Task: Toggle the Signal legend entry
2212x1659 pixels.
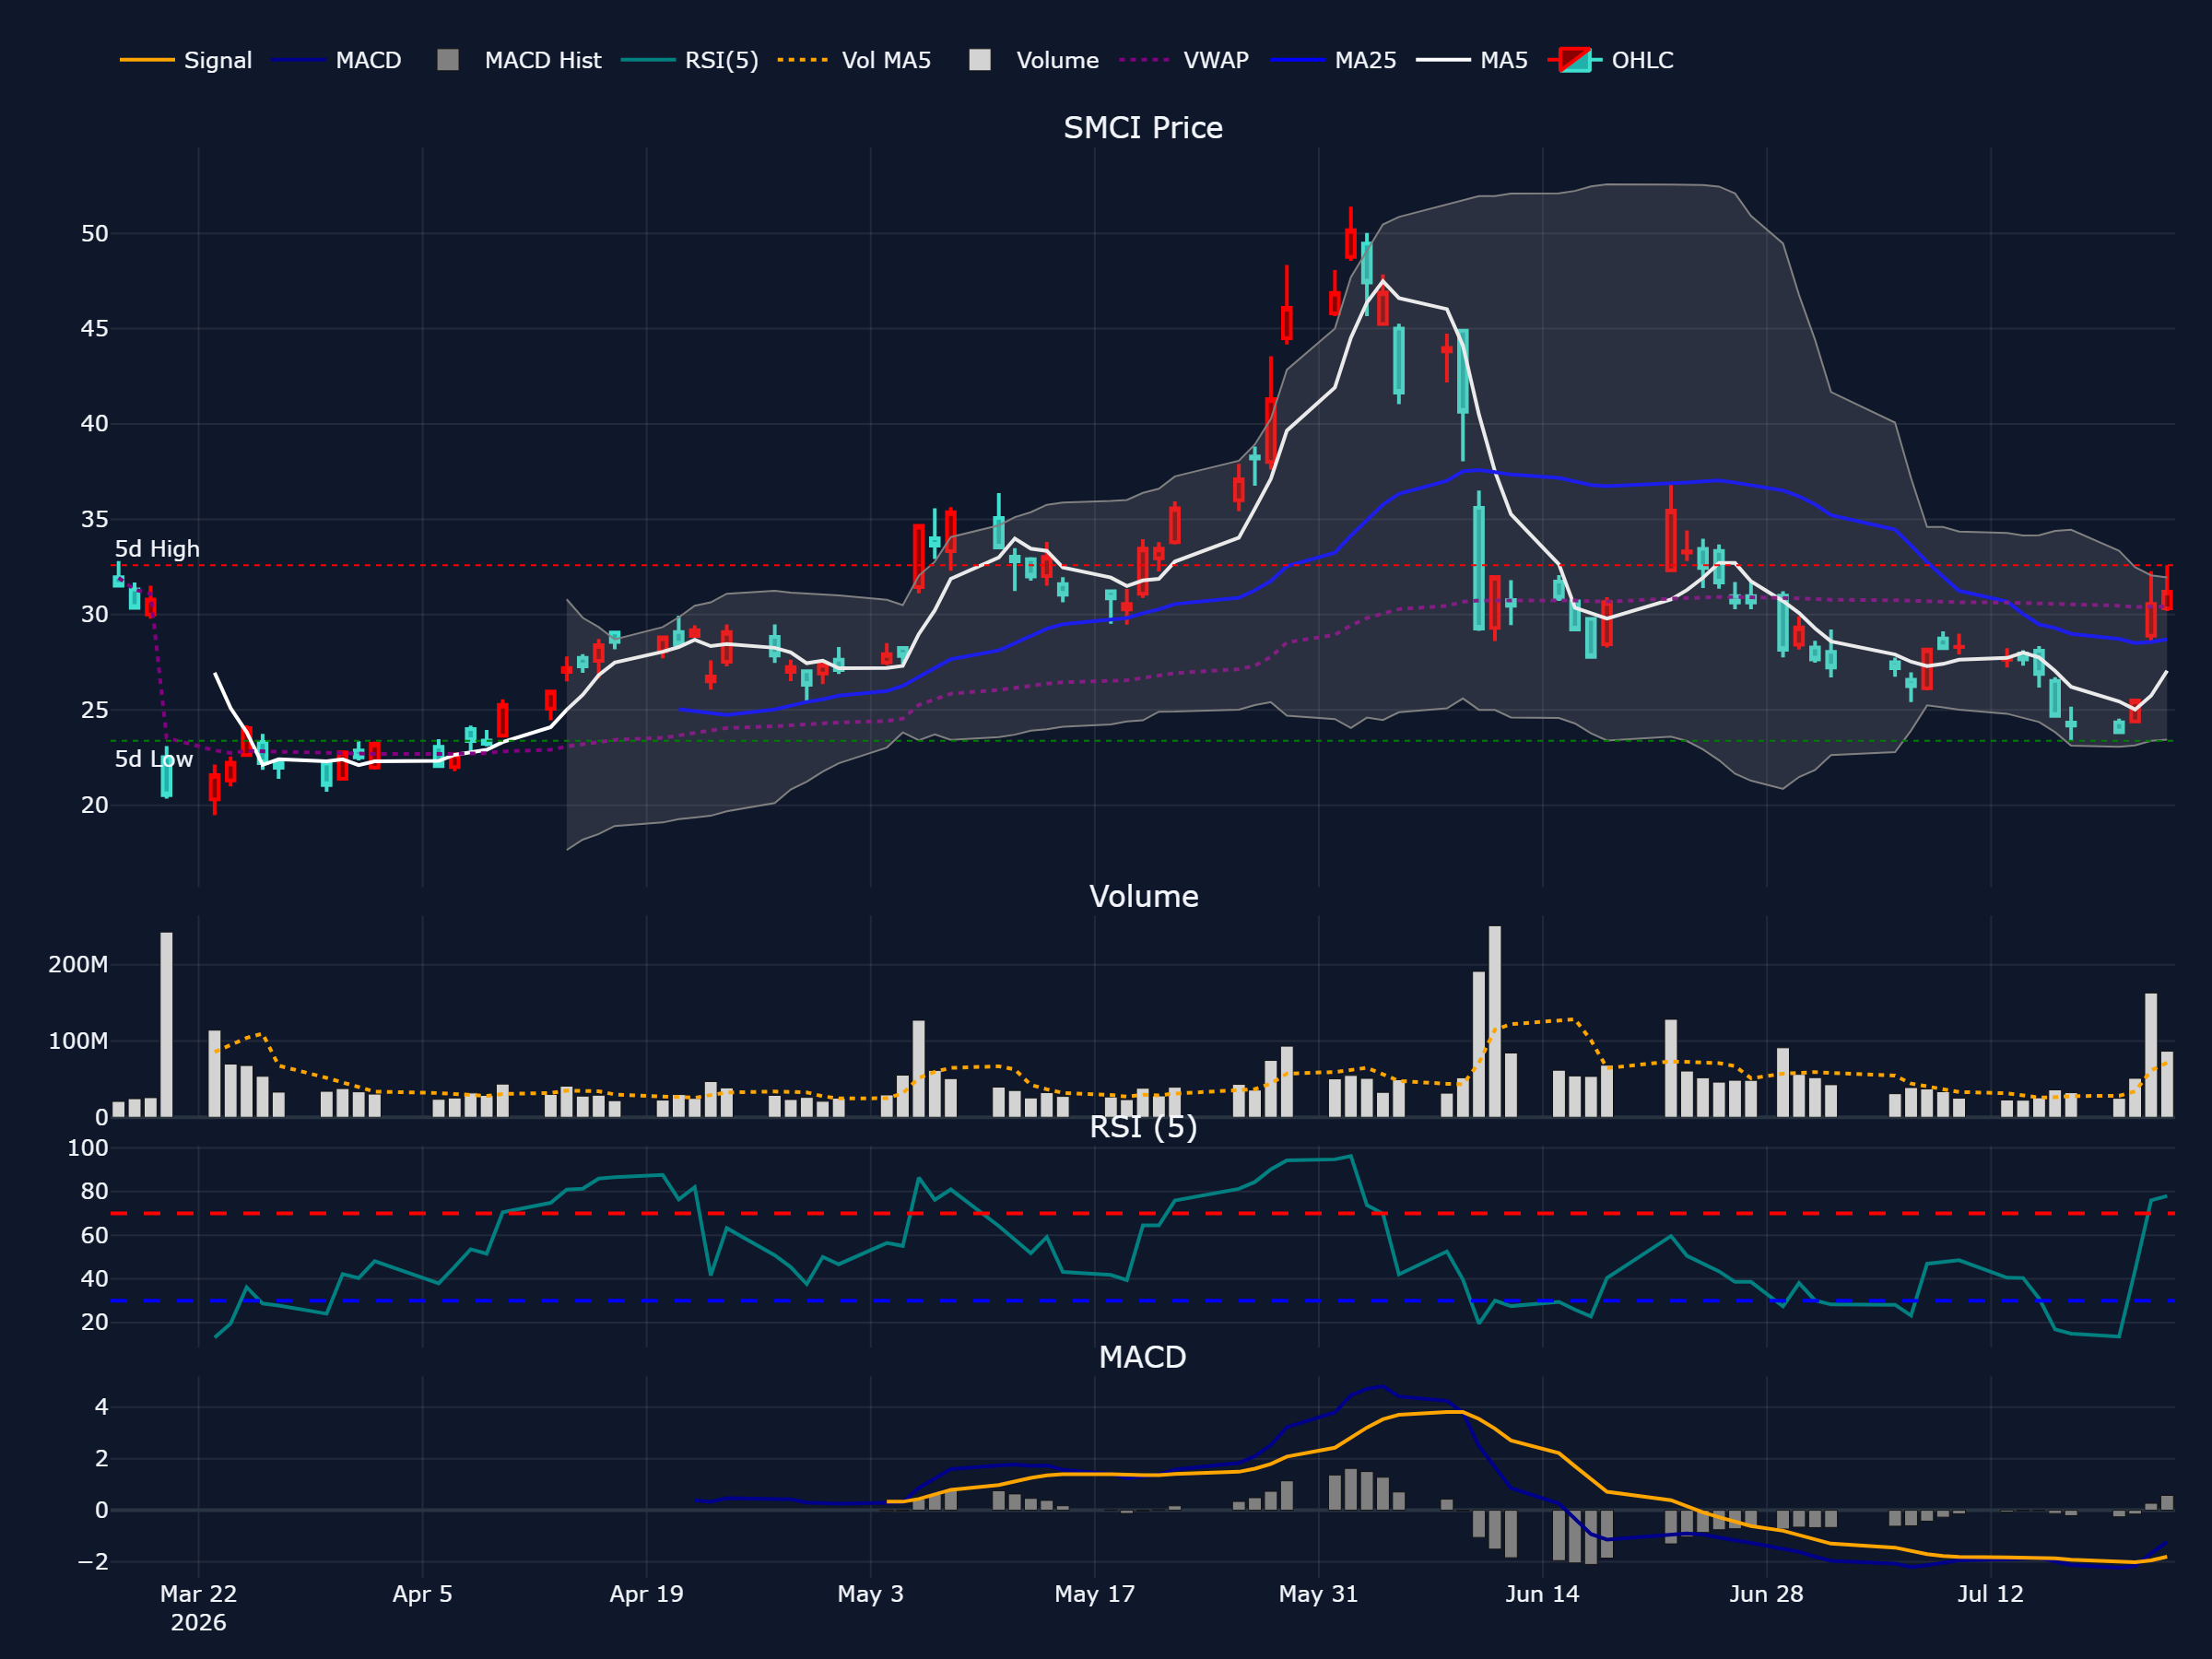Action: (x=186, y=60)
